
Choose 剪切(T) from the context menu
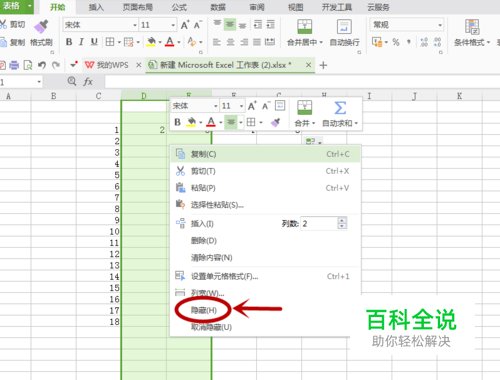click(x=265, y=171)
